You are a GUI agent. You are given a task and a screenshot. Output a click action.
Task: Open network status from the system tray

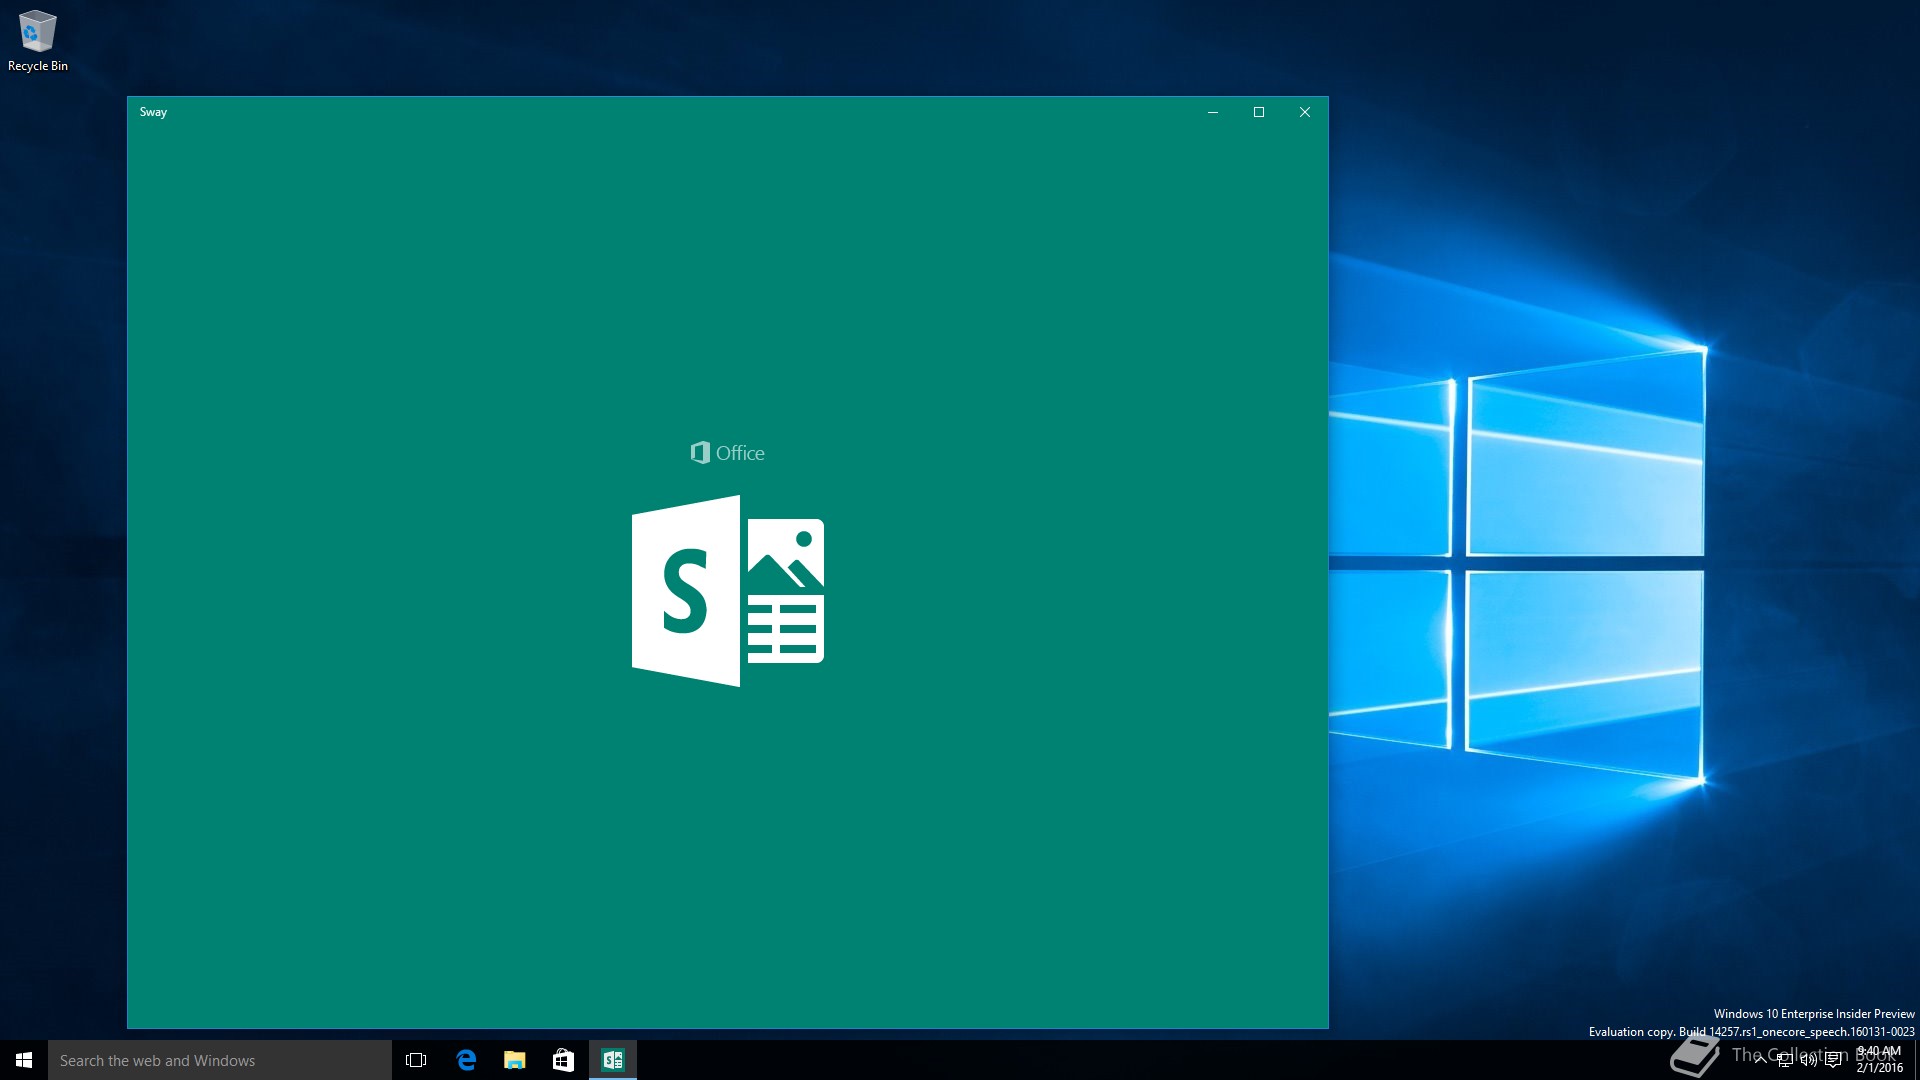(x=1784, y=1060)
